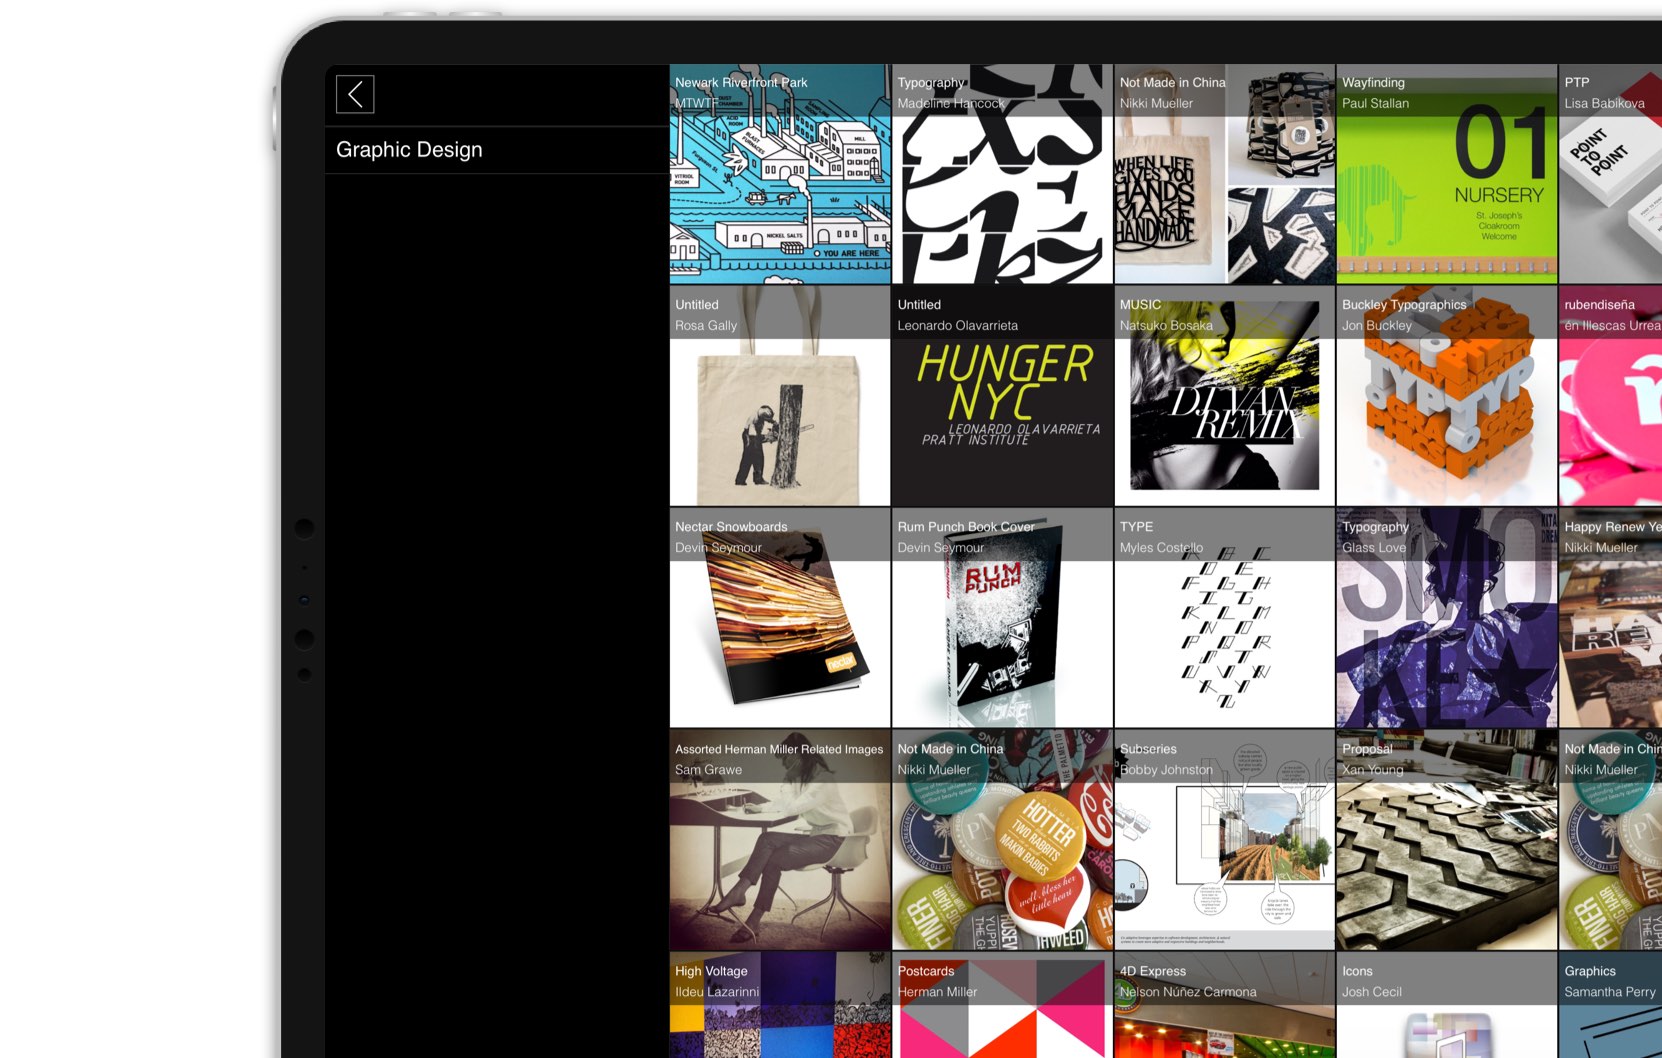Image resolution: width=1662 pixels, height=1058 pixels.
Task: Open Not Made in China badges beside Herman Miller images
Action: [x=1002, y=840]
